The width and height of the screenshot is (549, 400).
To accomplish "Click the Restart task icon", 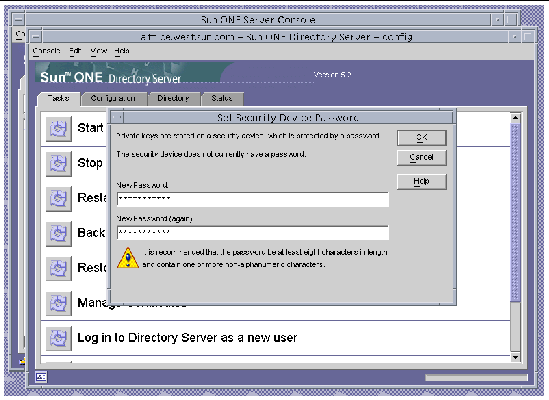I will coord(59,199).
